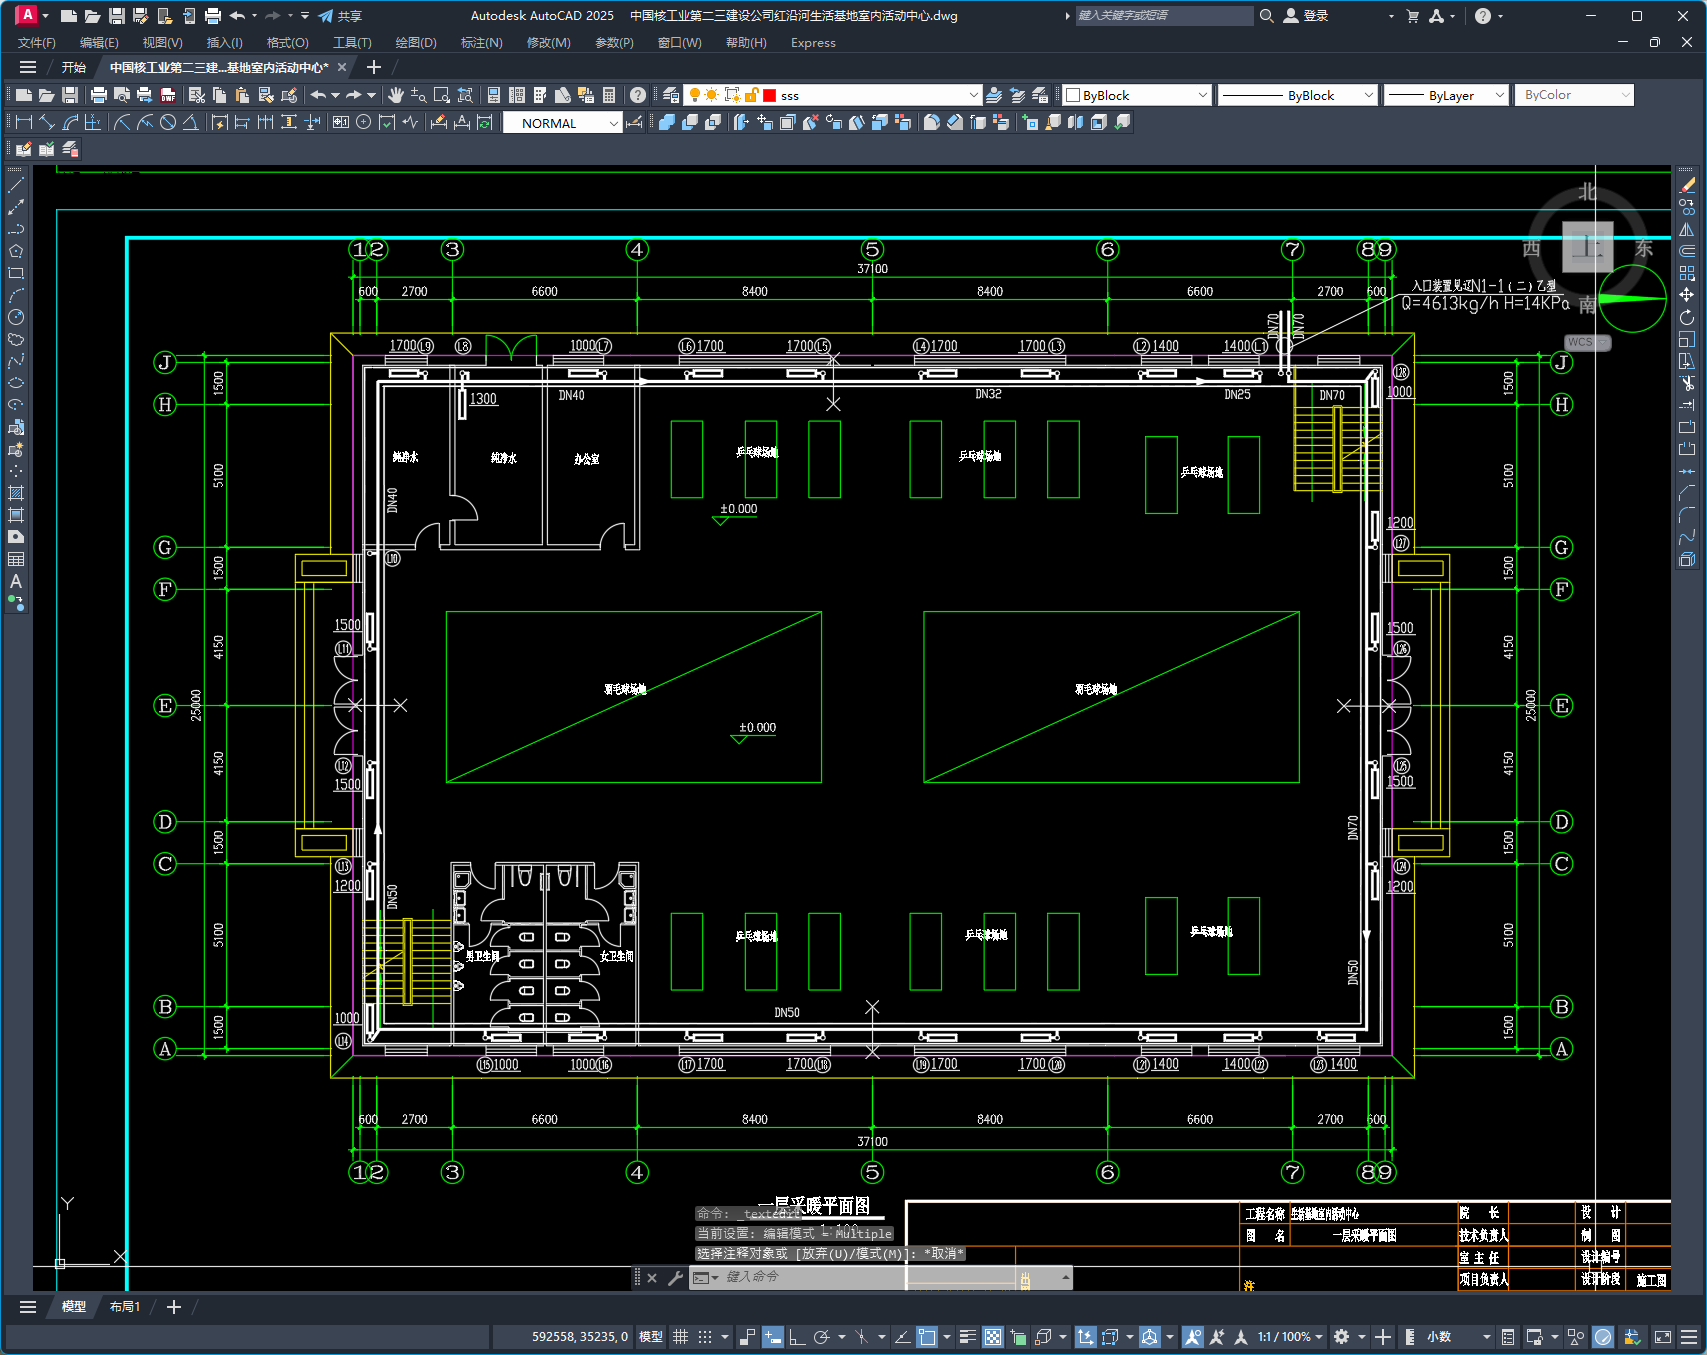
Task: Open the ByBlock color control
Action: click(1137, 95)
